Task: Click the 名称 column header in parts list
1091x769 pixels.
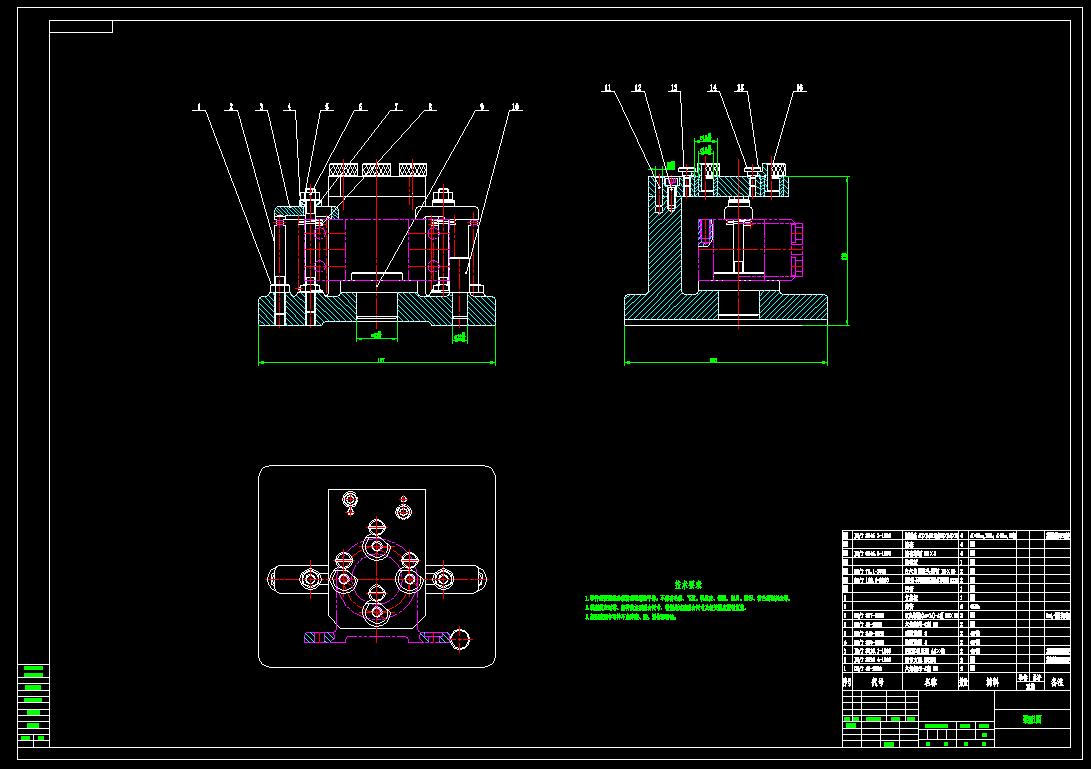Action: [930, 682]
